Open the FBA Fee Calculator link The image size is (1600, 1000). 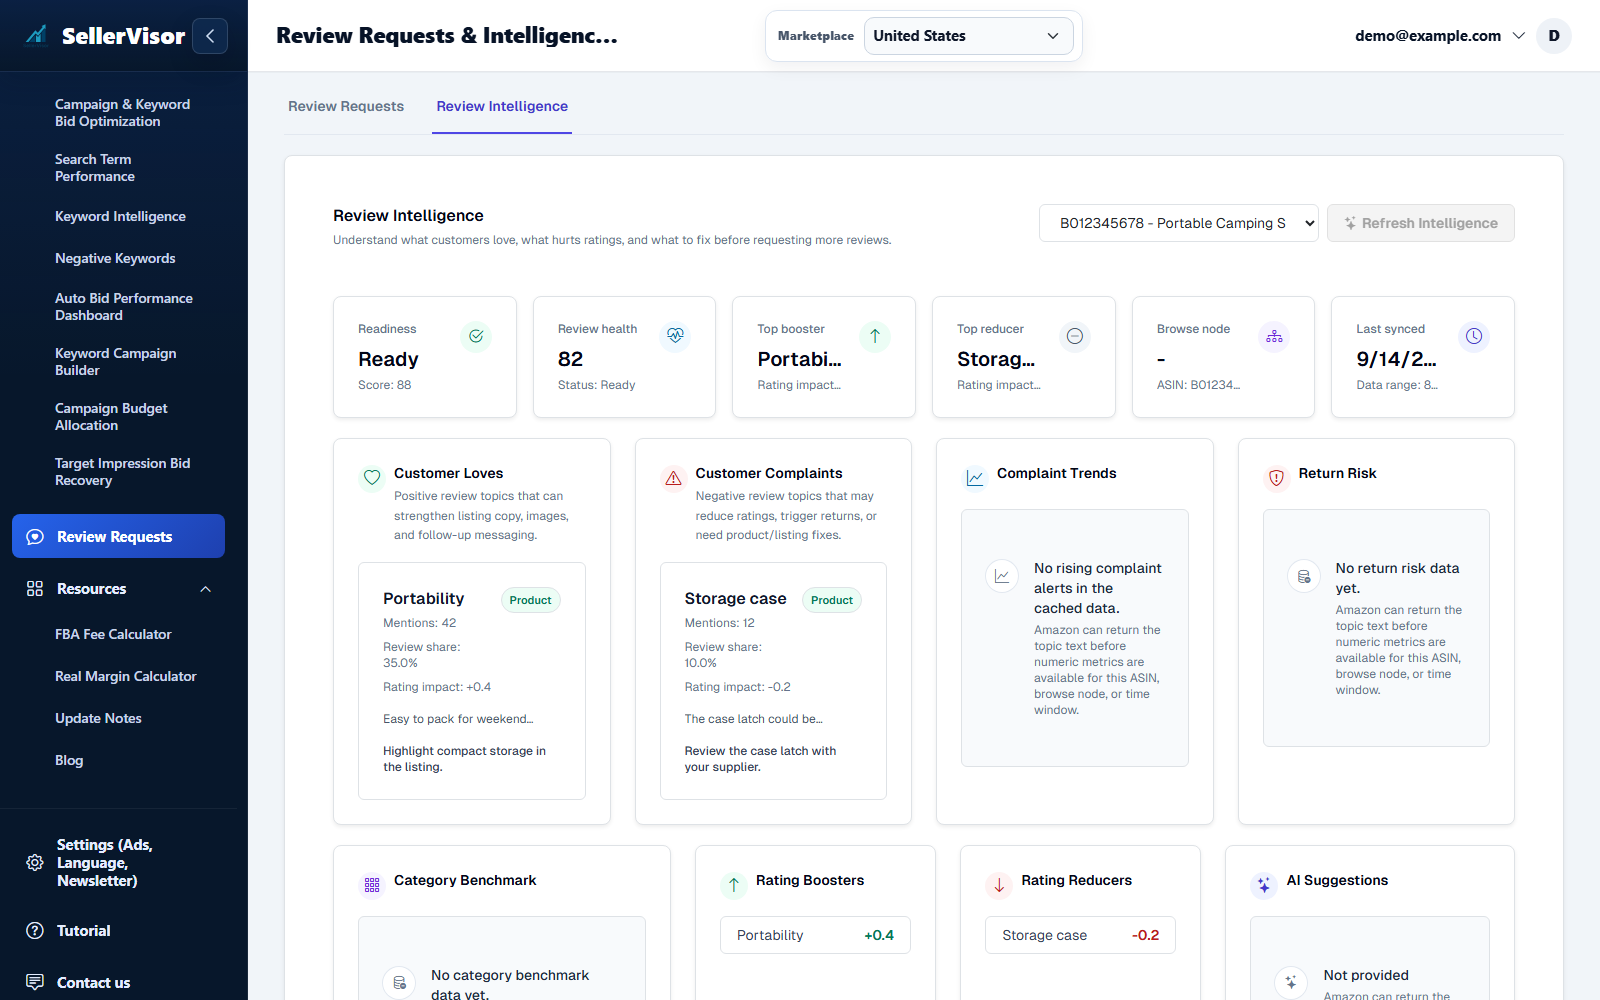(x=113, y=634)
